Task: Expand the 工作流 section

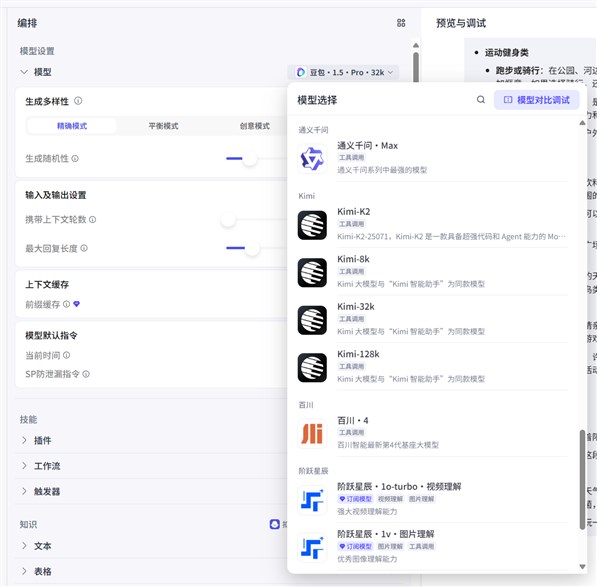Action: click(x=24, y=466)
